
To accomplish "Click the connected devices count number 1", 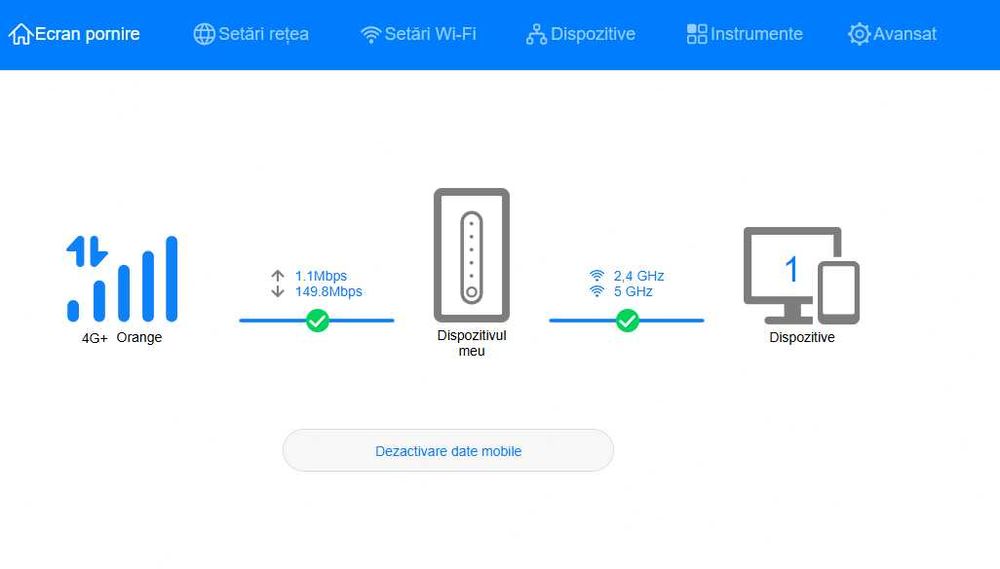I will point(791,269).
